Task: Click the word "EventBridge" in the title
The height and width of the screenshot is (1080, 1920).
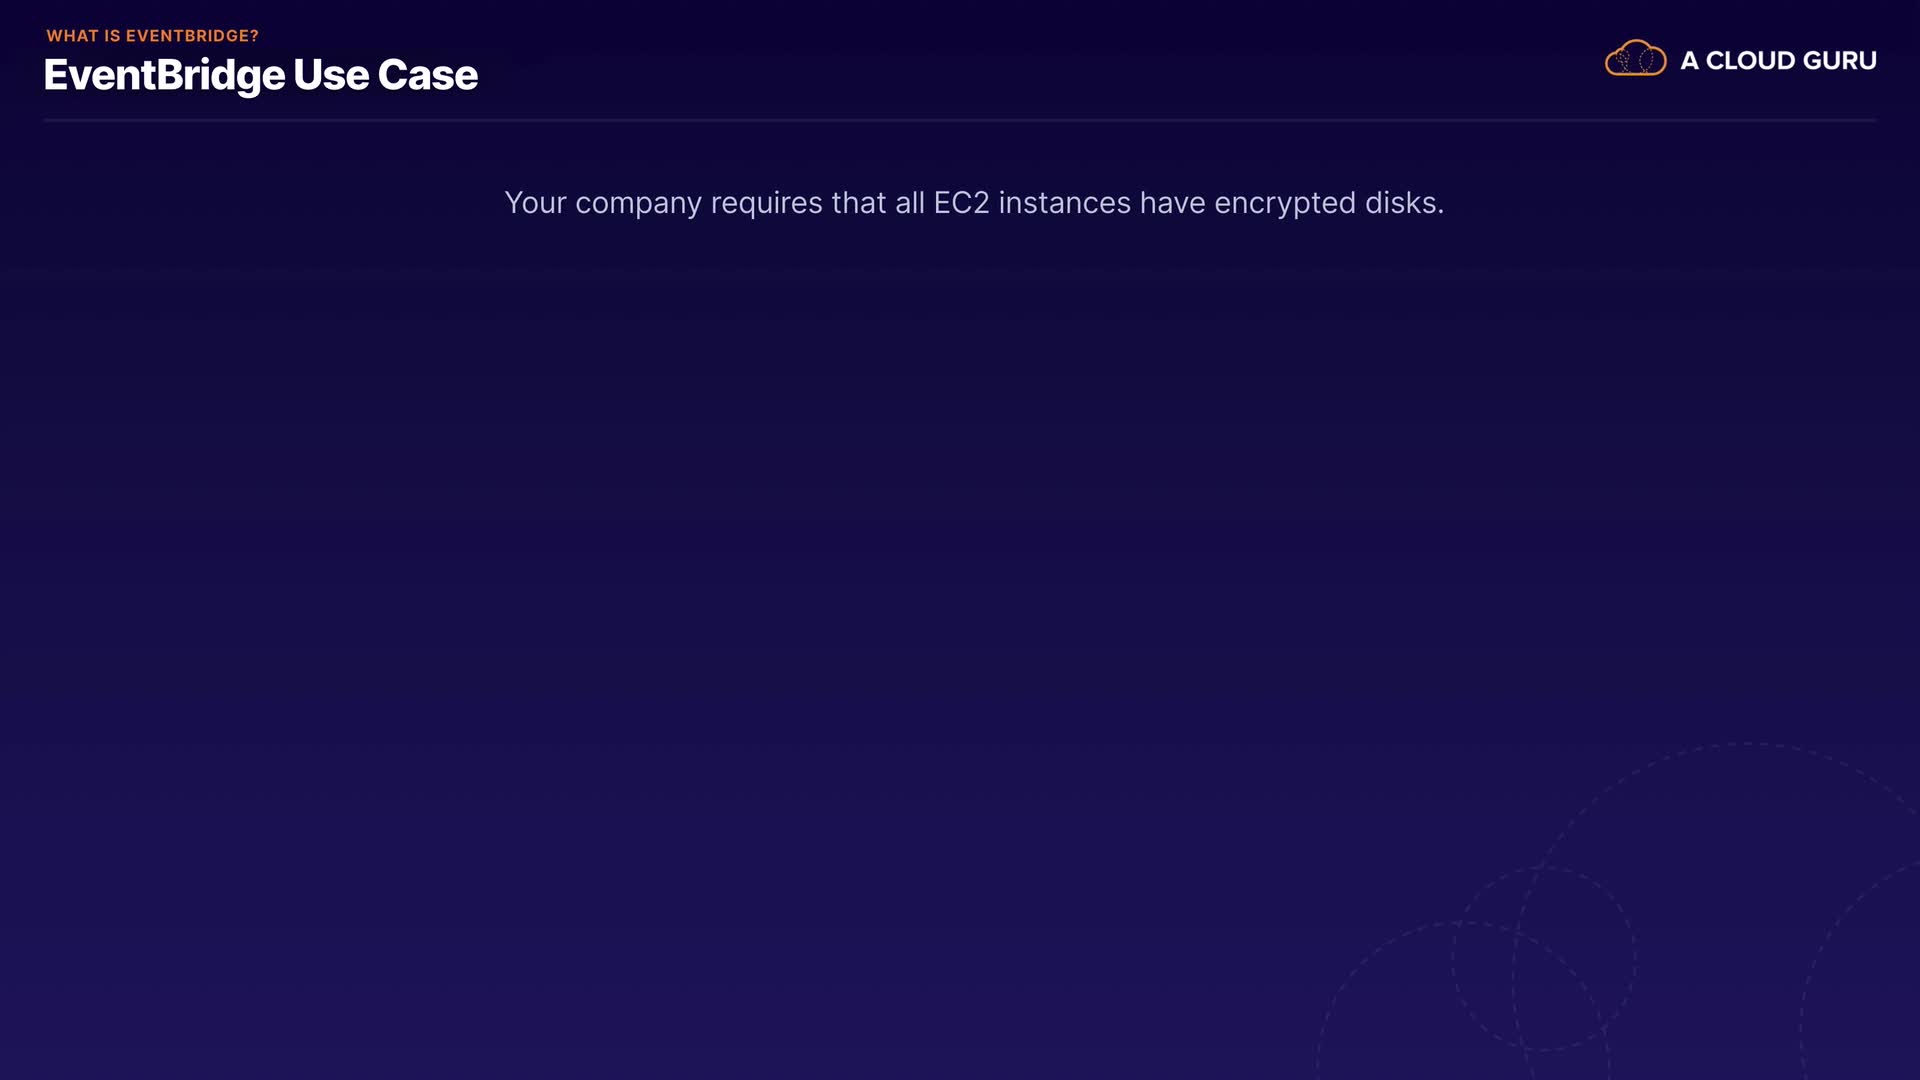Action: [164, 75]
